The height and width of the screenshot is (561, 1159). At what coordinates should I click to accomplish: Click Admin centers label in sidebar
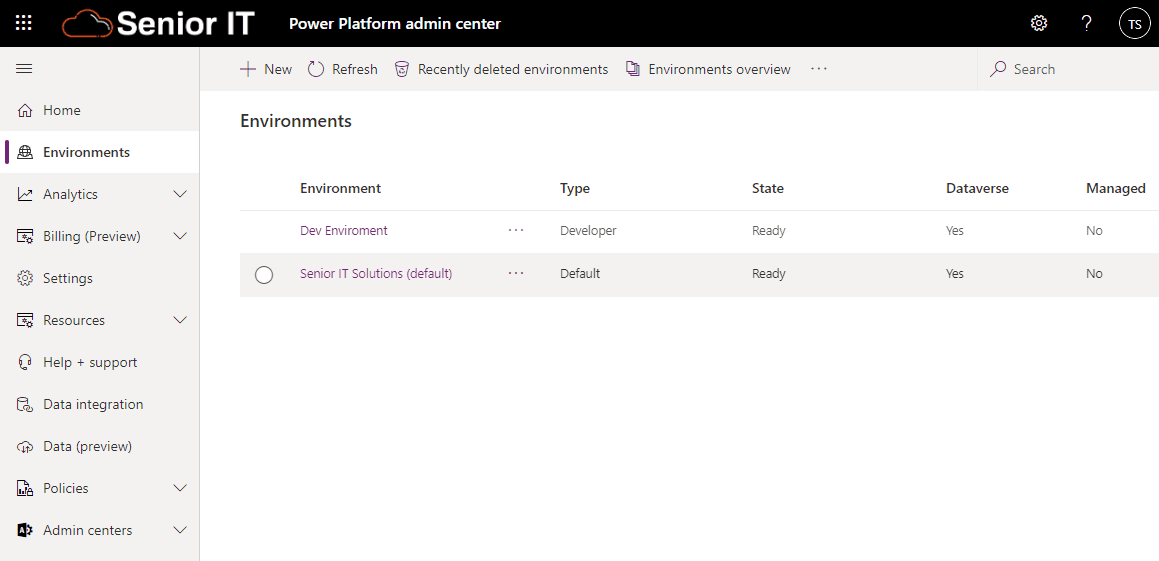click(88, 531)
